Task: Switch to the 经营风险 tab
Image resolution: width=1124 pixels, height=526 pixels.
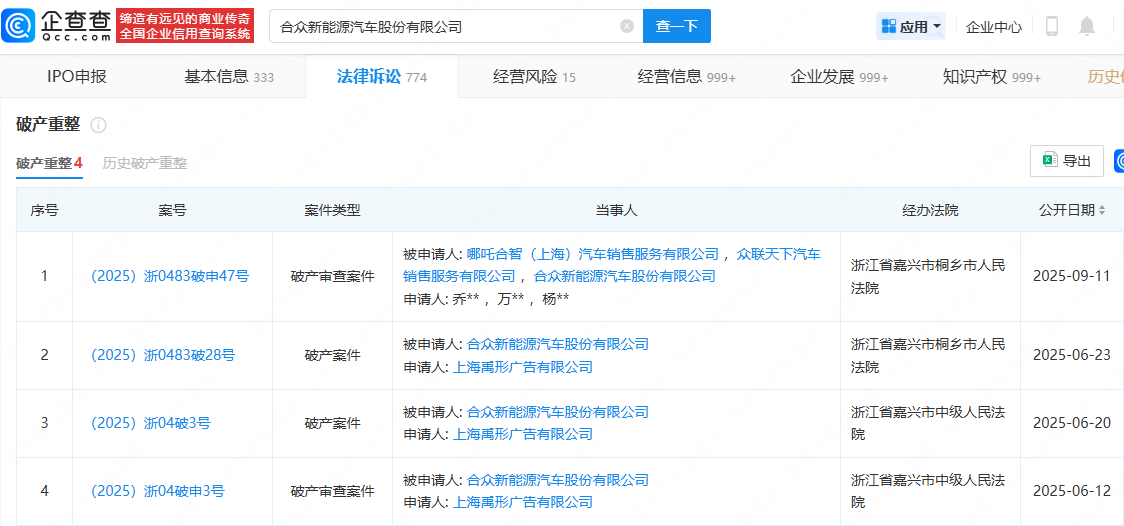Action: (535, 77)
